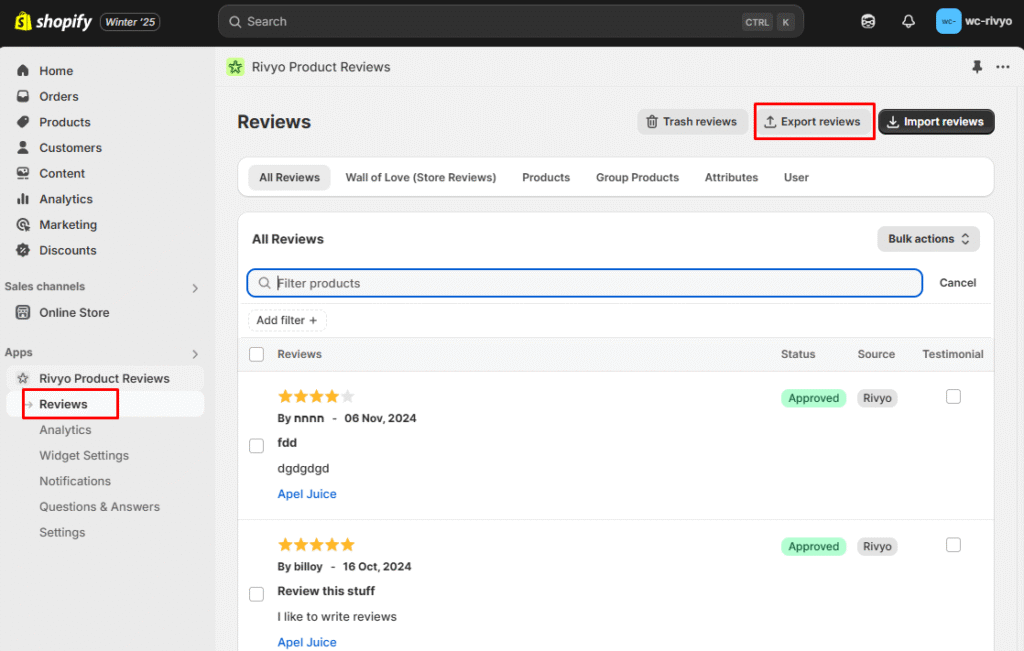Check the Testimonial box for nnnn's review
The width and height of the screenshot is (1024, 651).
tap(953, 397)
